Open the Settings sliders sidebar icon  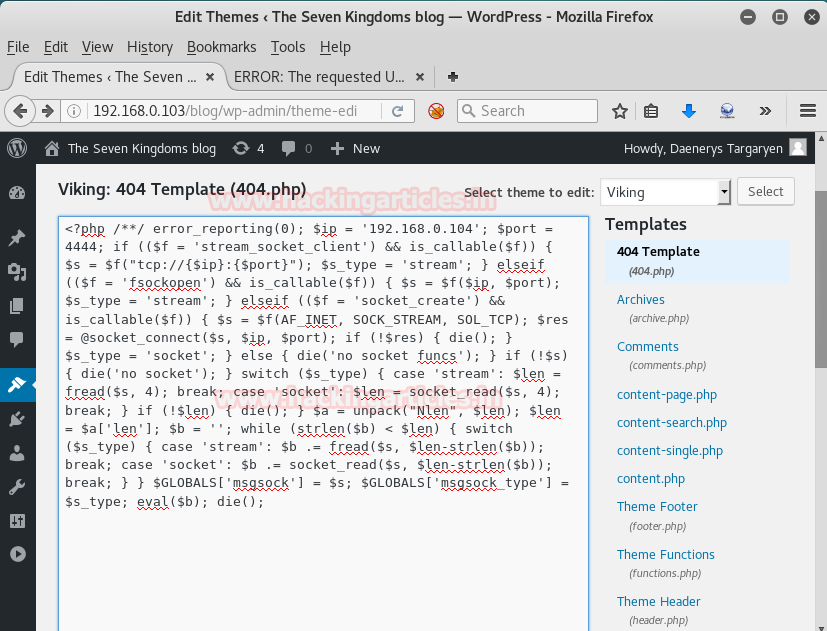point(17,521)
